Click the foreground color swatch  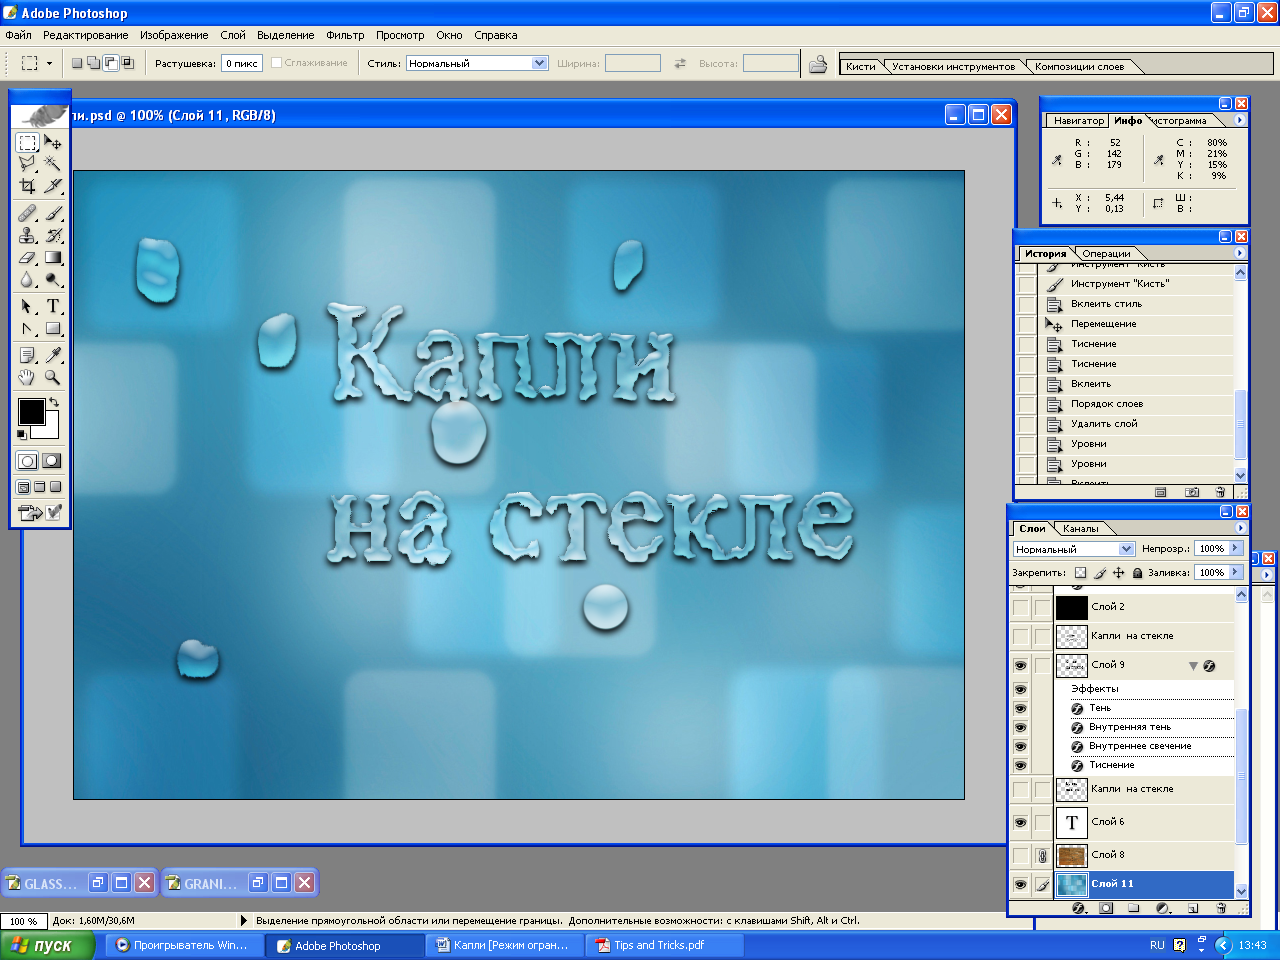pyautogui.click(x=30, y=410)
